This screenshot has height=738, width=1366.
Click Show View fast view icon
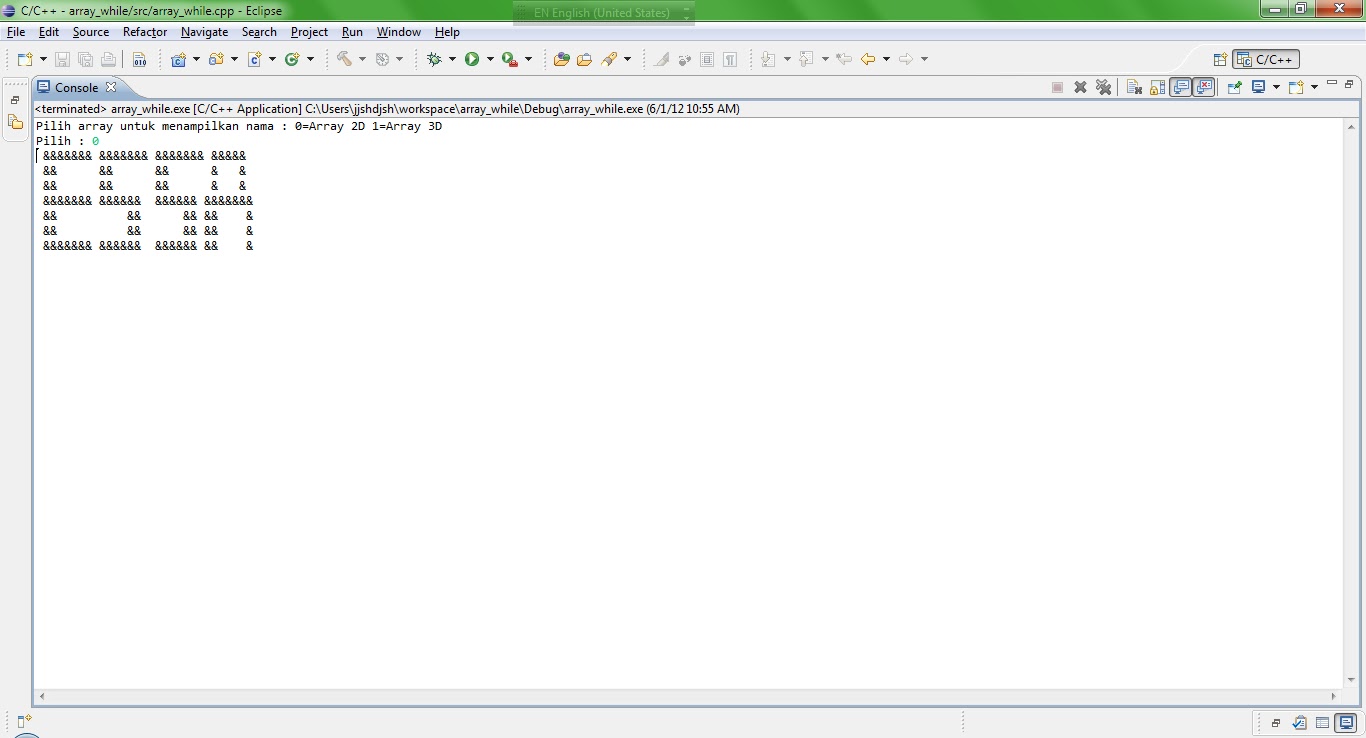[x=24, y=721]
